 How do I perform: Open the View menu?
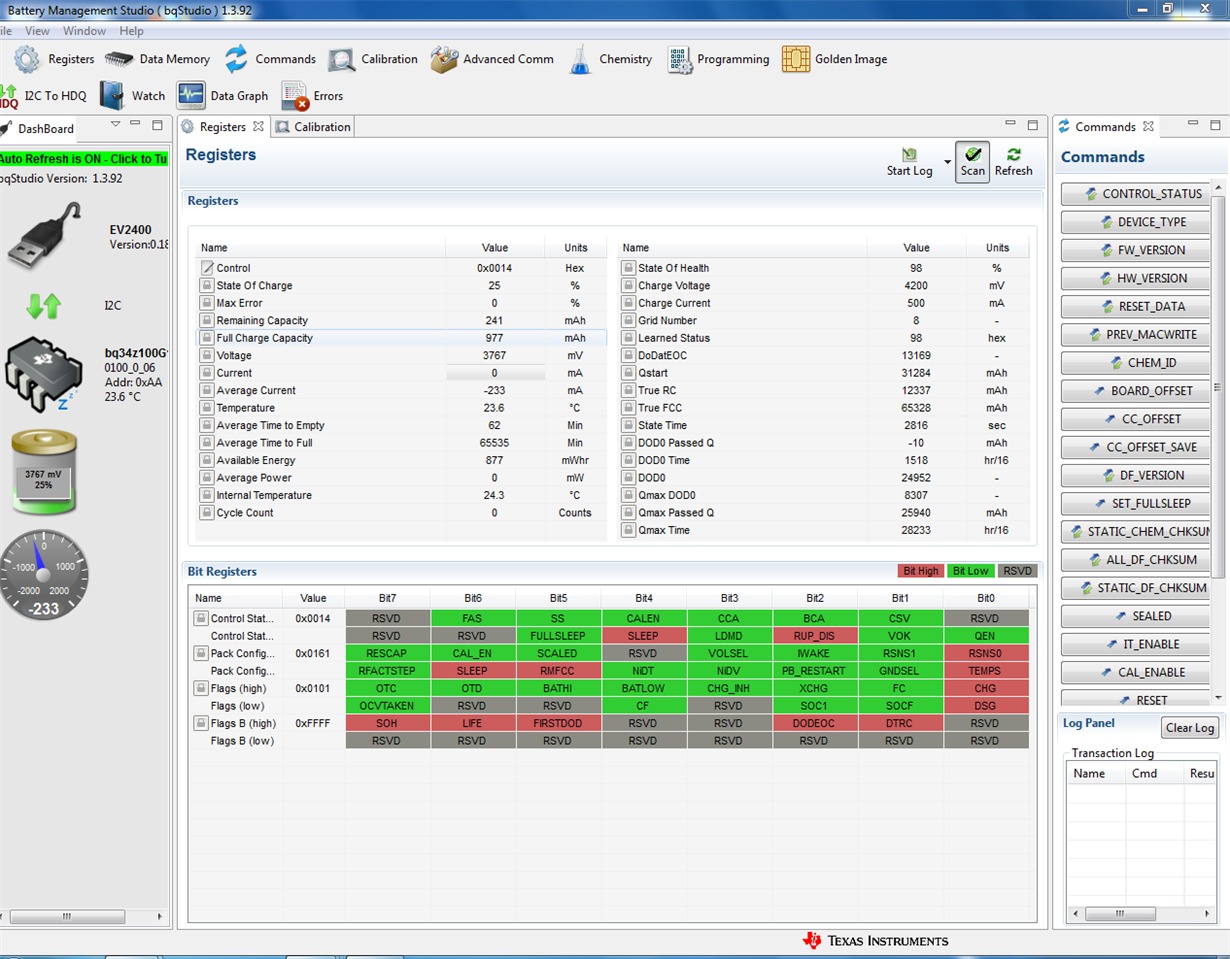(37, 31)
